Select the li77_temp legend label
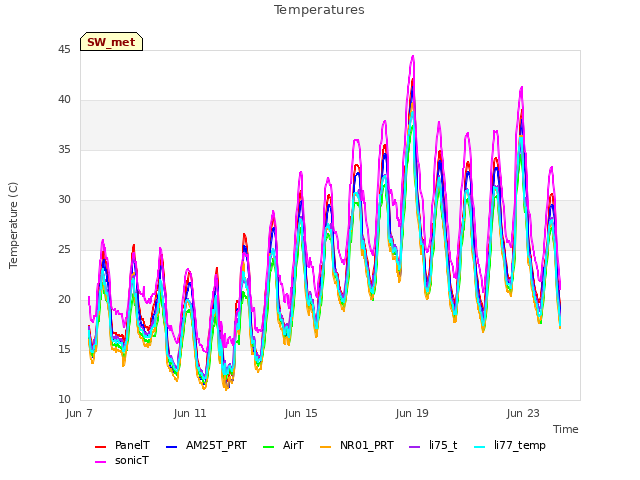The height and width of the screenshot is (480, 640). click(x=520, y=446)
